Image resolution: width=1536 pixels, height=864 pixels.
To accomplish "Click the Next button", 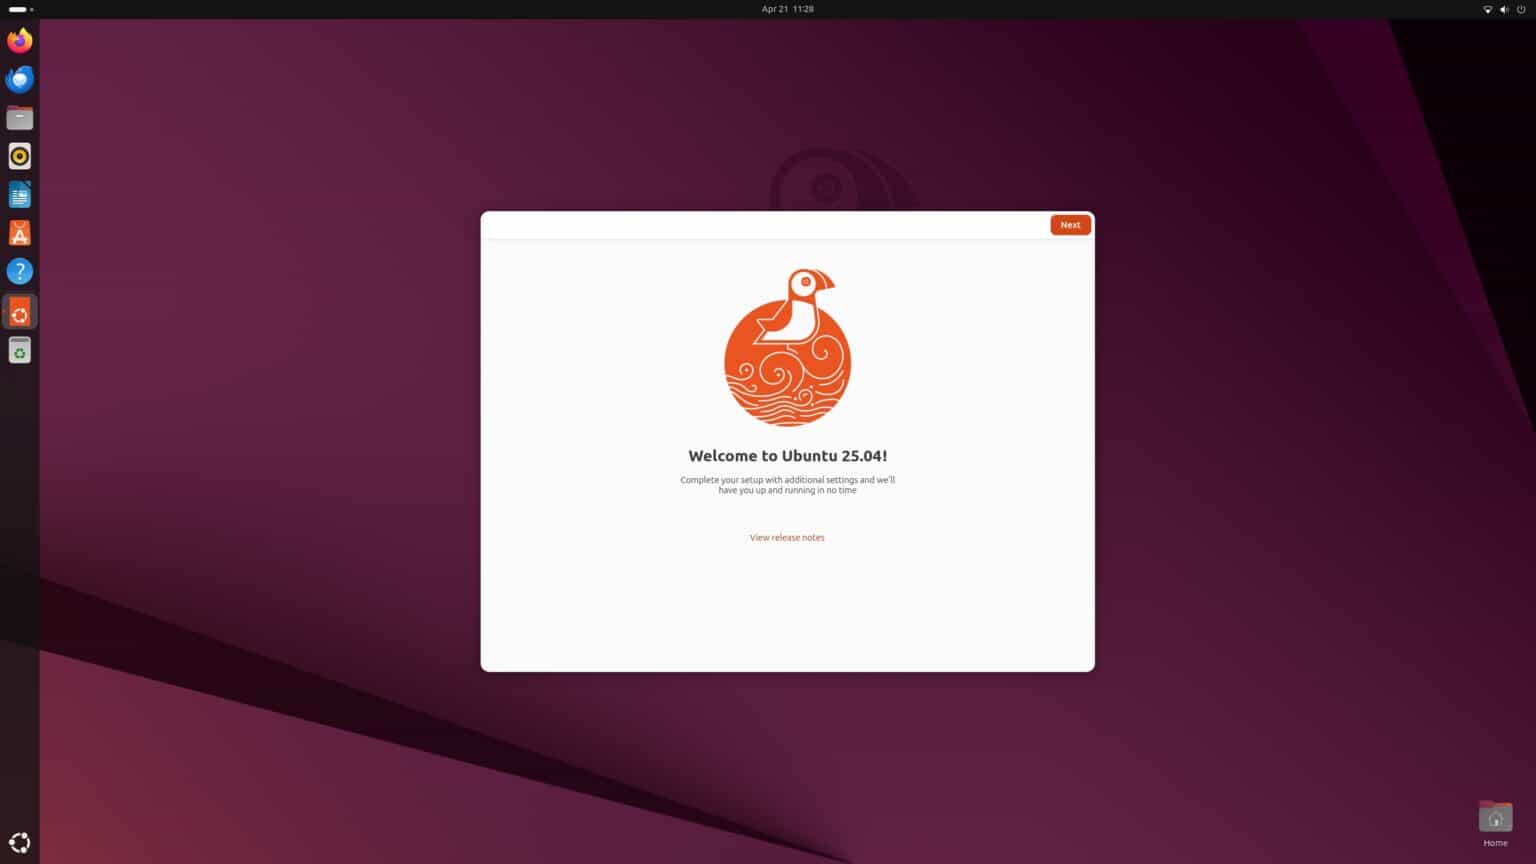I will [1070, 224].
